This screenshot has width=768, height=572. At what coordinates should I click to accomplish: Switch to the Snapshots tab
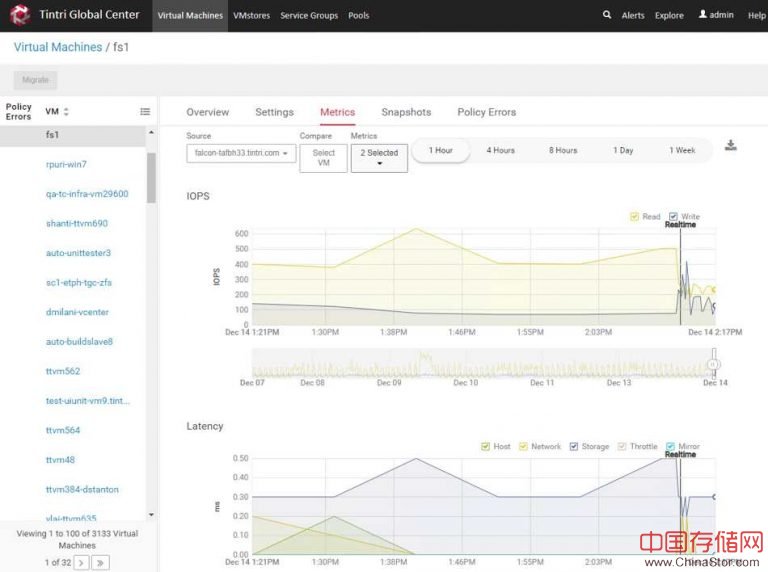406,112
